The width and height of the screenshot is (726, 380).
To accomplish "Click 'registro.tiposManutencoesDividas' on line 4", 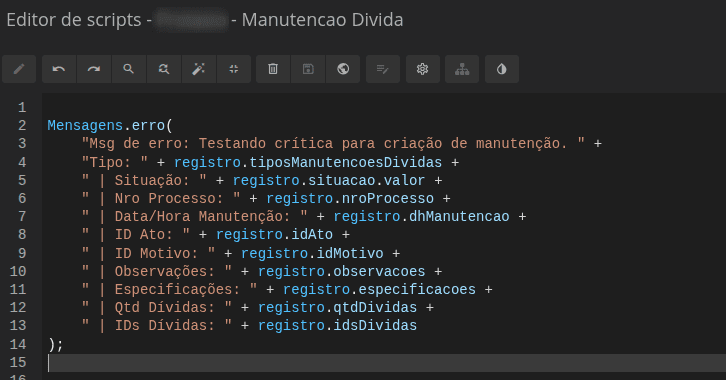I will pyautogui.click(x=308, y=162).
